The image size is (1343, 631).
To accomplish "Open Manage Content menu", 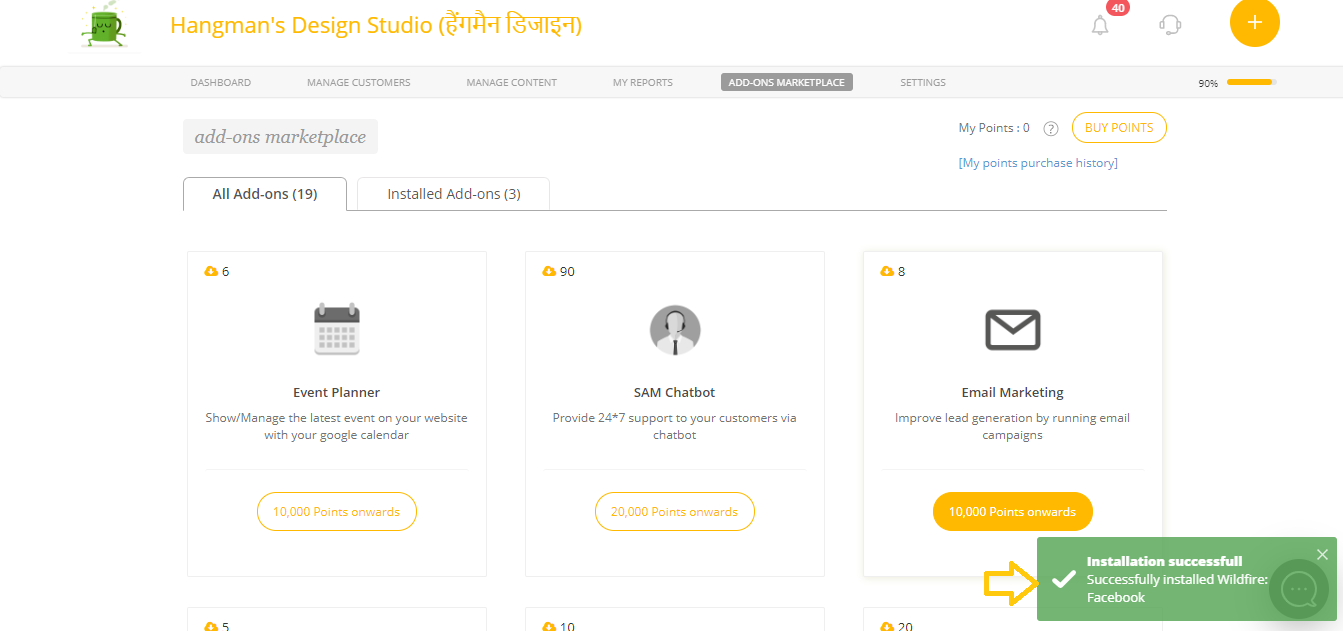I will (x=512, y=82).
